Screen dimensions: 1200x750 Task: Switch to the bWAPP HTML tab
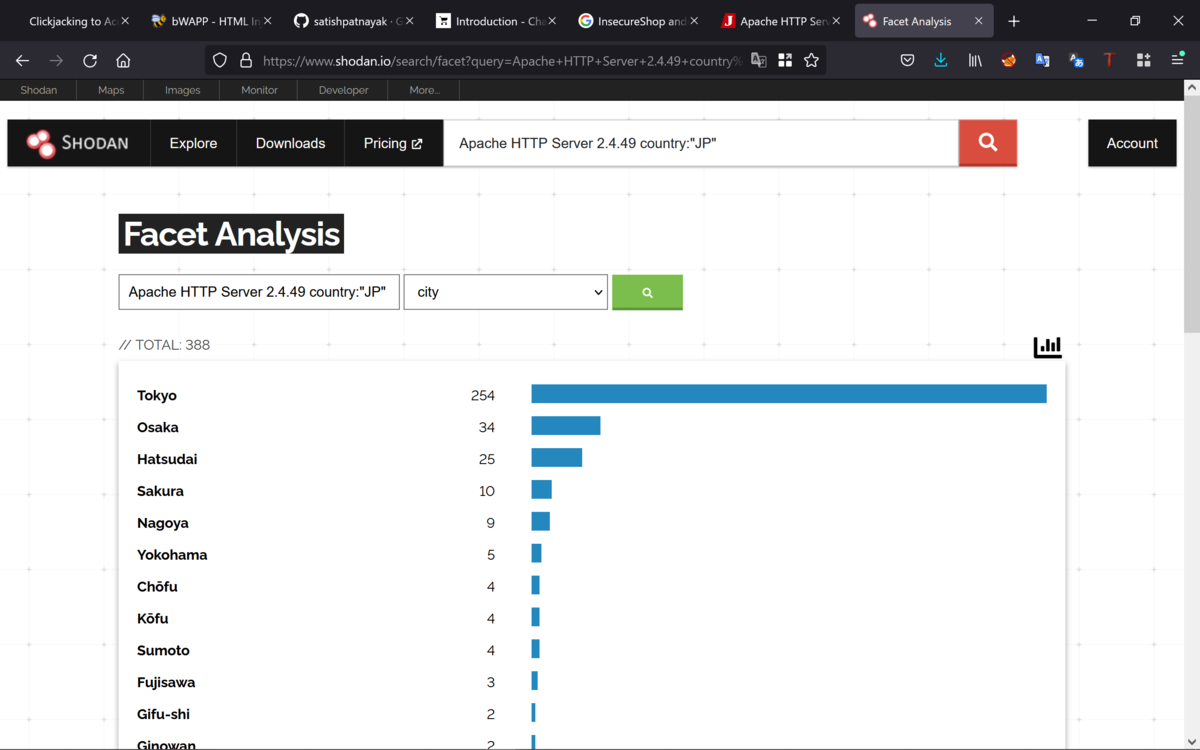pos(209,21)
